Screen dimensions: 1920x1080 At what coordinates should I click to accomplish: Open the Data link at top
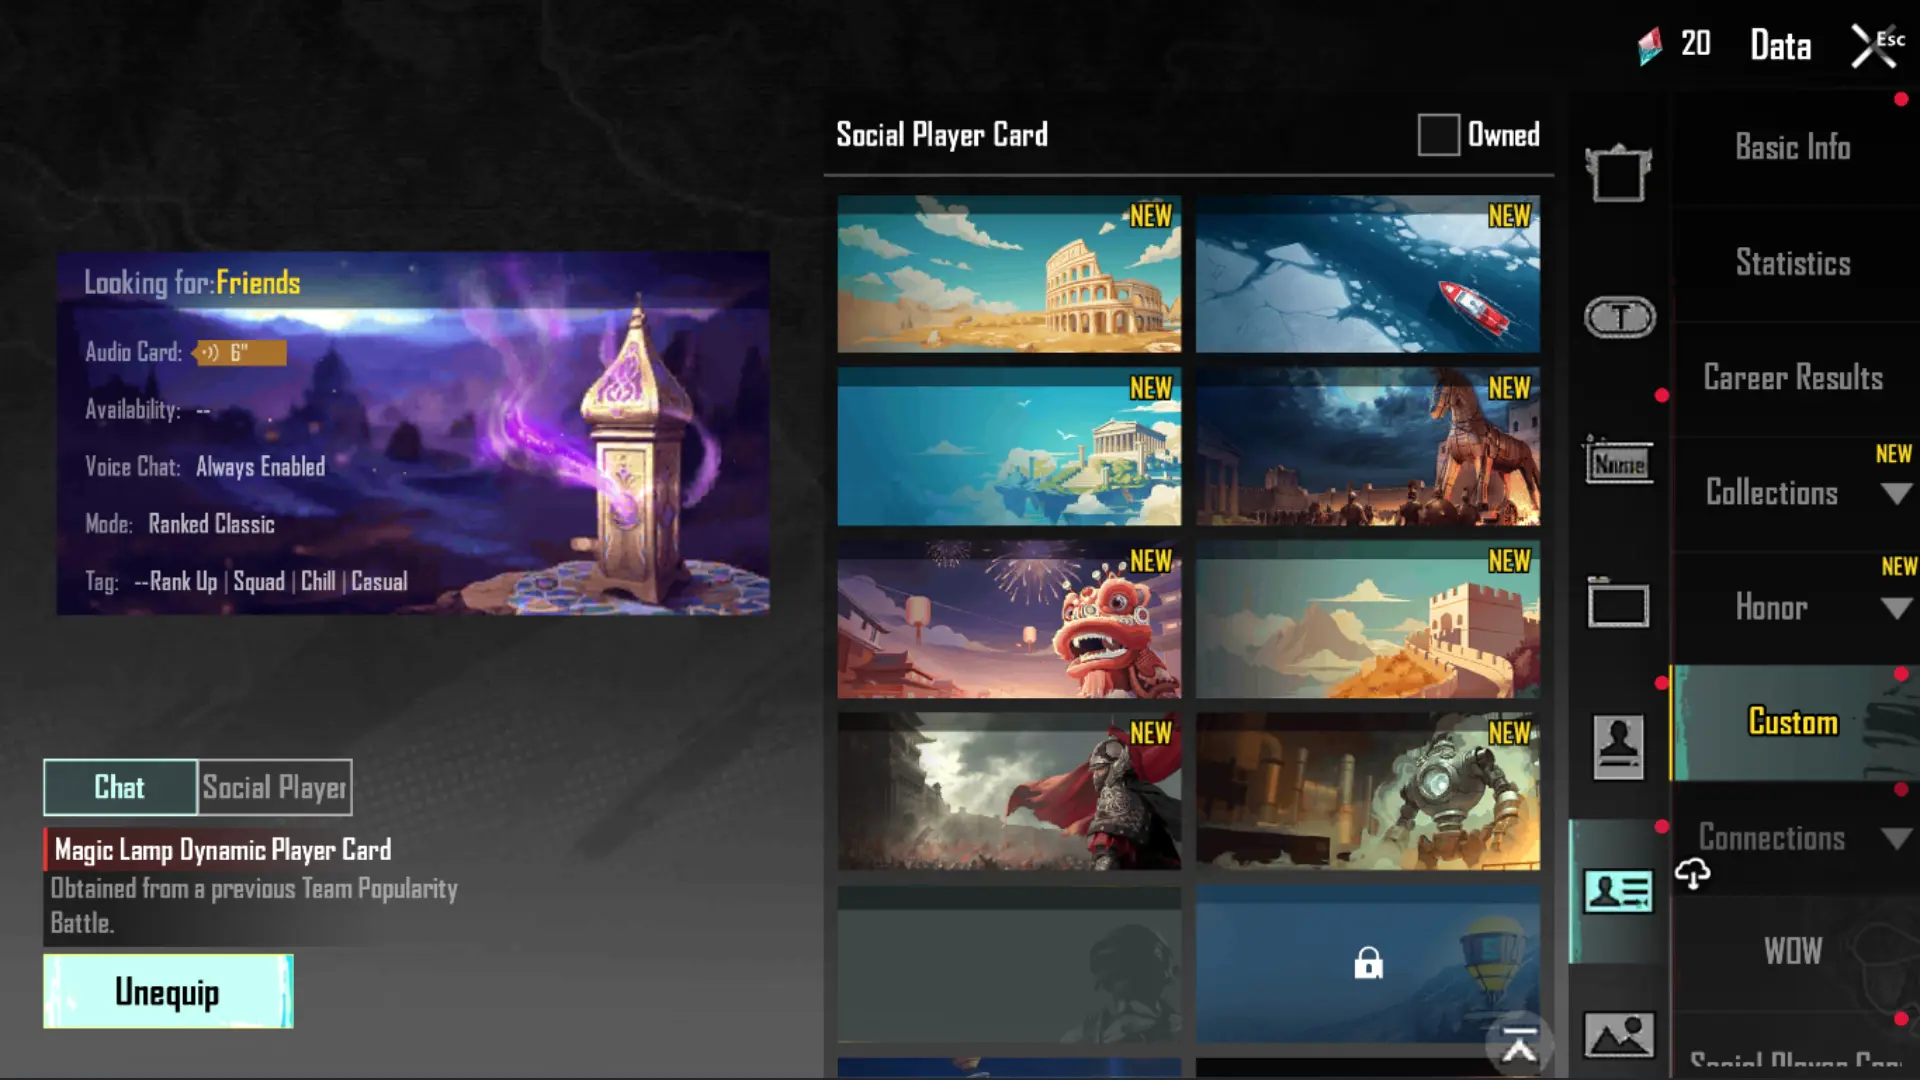coord(1780,46)
